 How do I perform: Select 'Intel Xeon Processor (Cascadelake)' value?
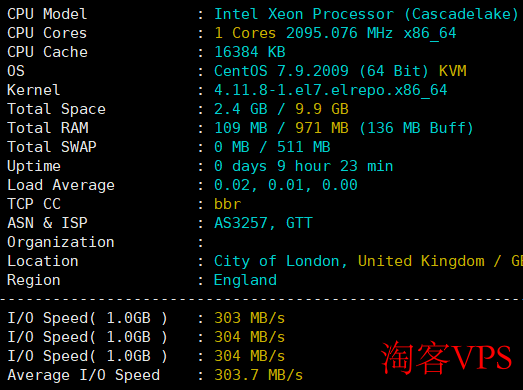click(366, 14)
